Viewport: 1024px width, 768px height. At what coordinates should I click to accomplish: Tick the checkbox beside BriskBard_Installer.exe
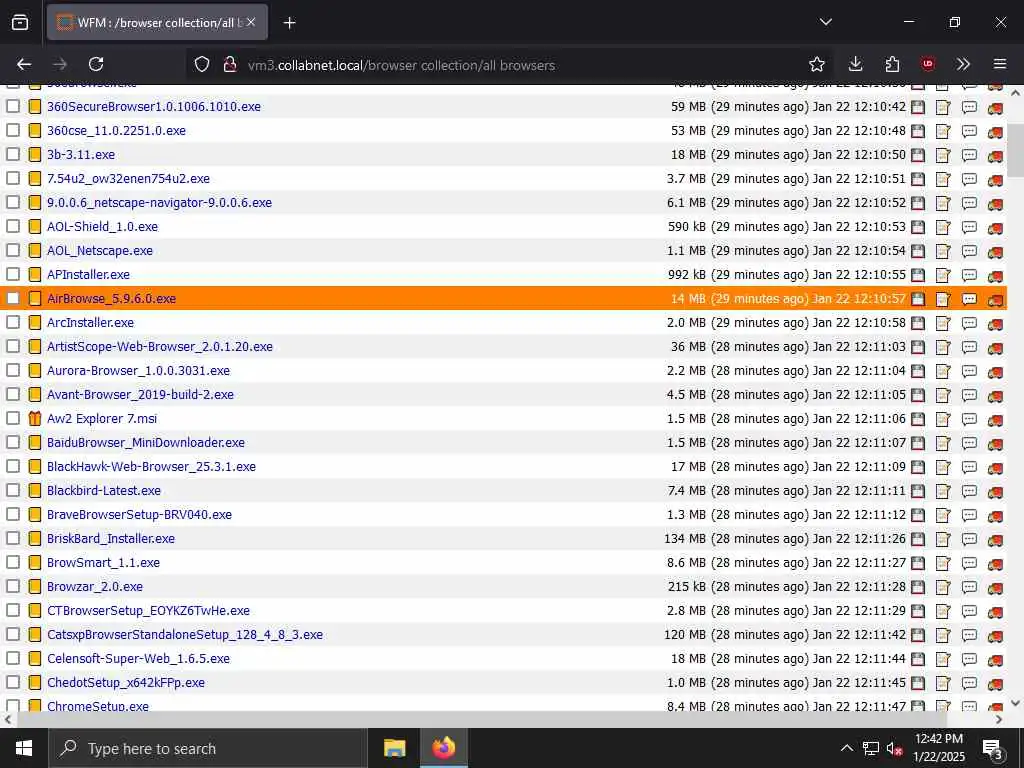[x=12, y=538]
